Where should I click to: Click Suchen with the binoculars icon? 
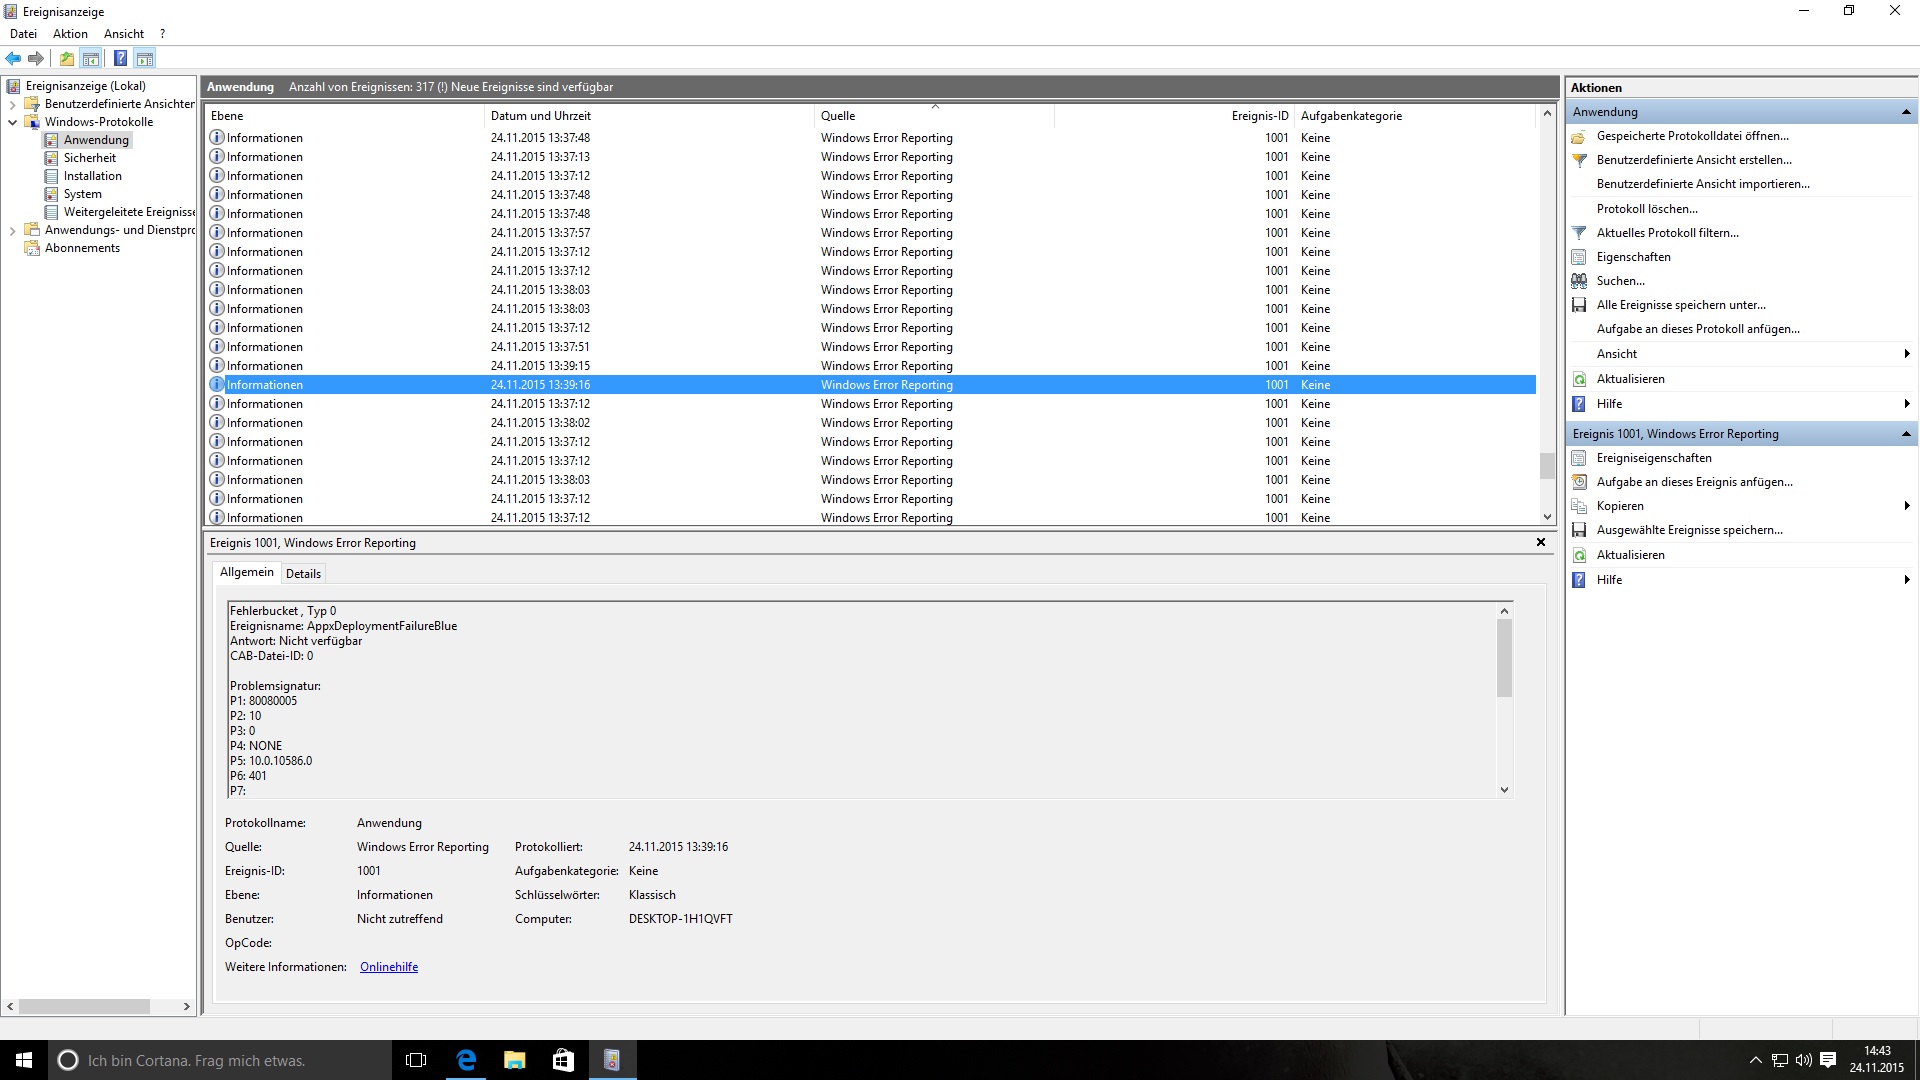click(x=1620, y=281)
